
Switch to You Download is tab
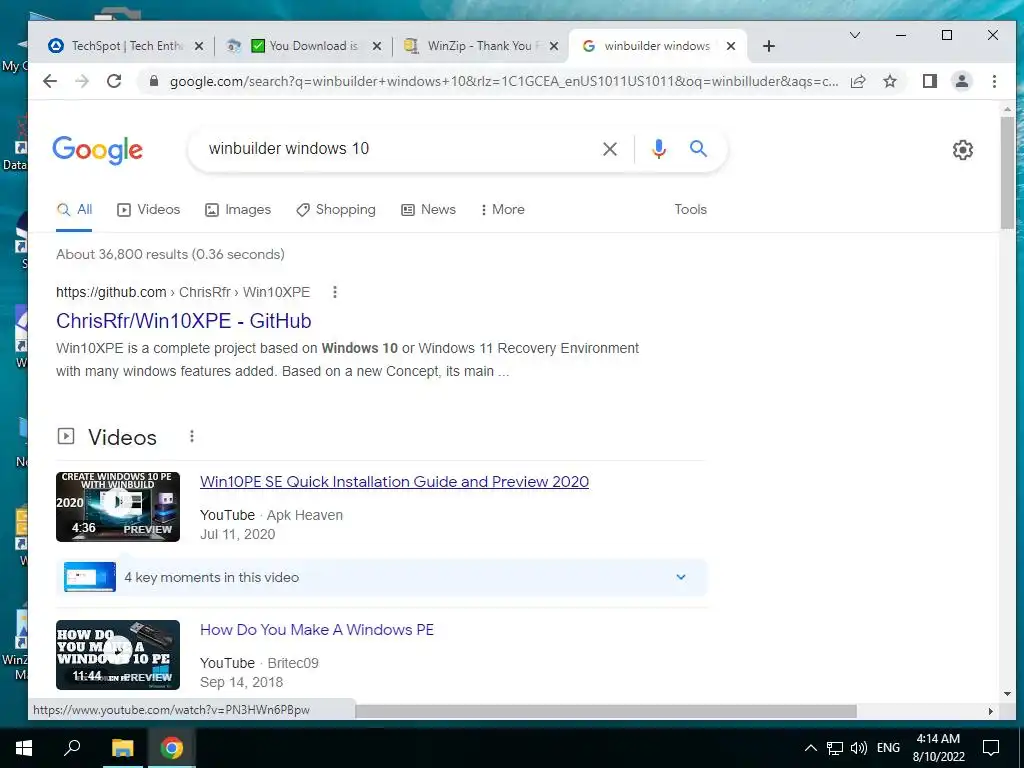[x=304, y=46]
